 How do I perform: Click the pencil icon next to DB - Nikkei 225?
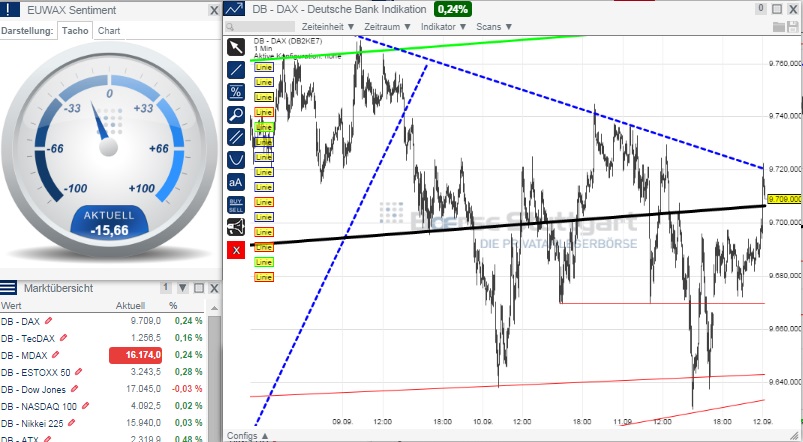72,423
